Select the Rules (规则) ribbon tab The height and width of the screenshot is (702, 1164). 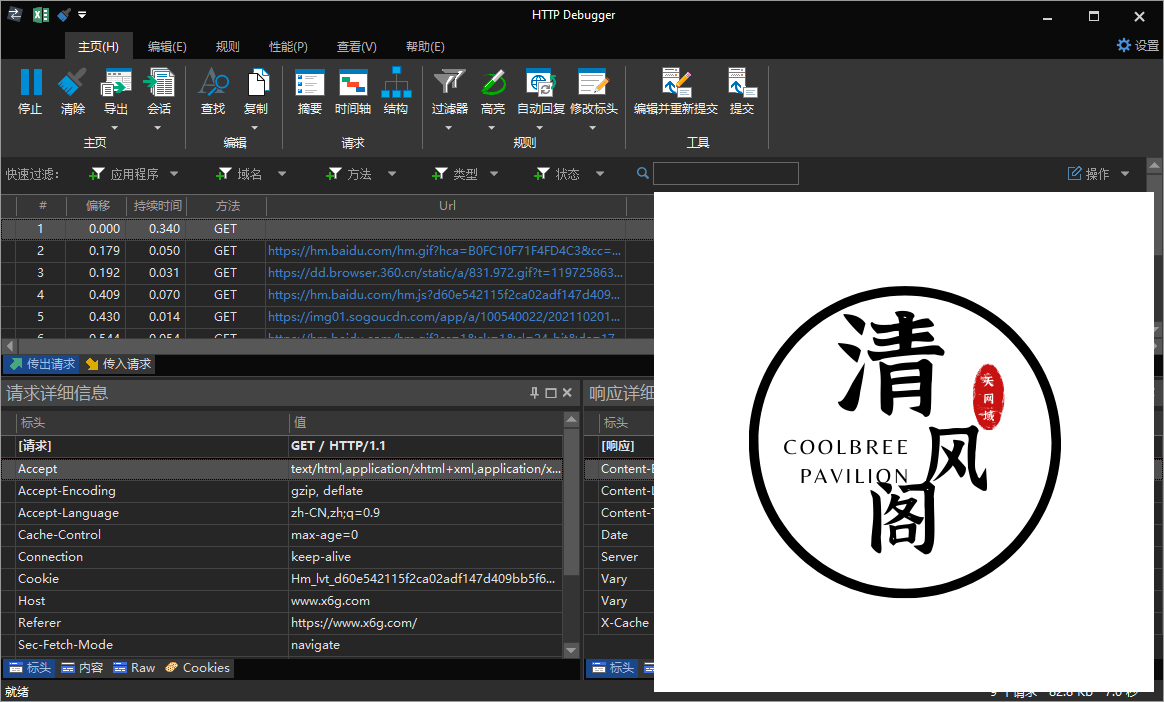click(227, 46)
